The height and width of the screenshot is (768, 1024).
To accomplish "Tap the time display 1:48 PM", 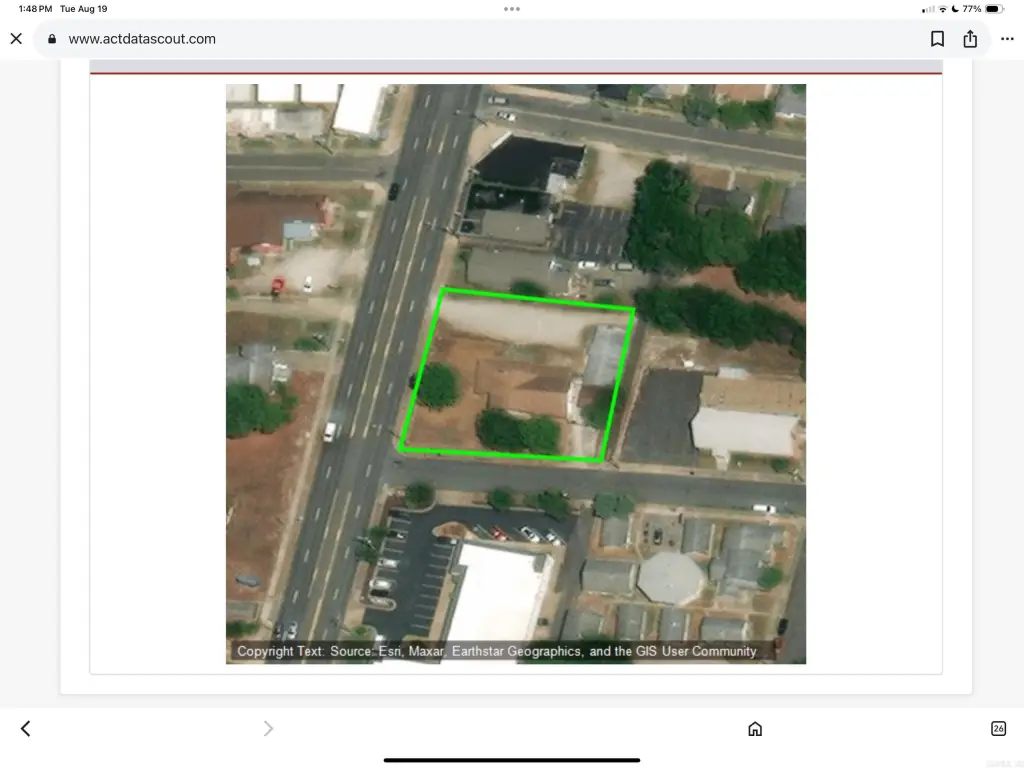I will pyautogui.click(x=35, y=9).
